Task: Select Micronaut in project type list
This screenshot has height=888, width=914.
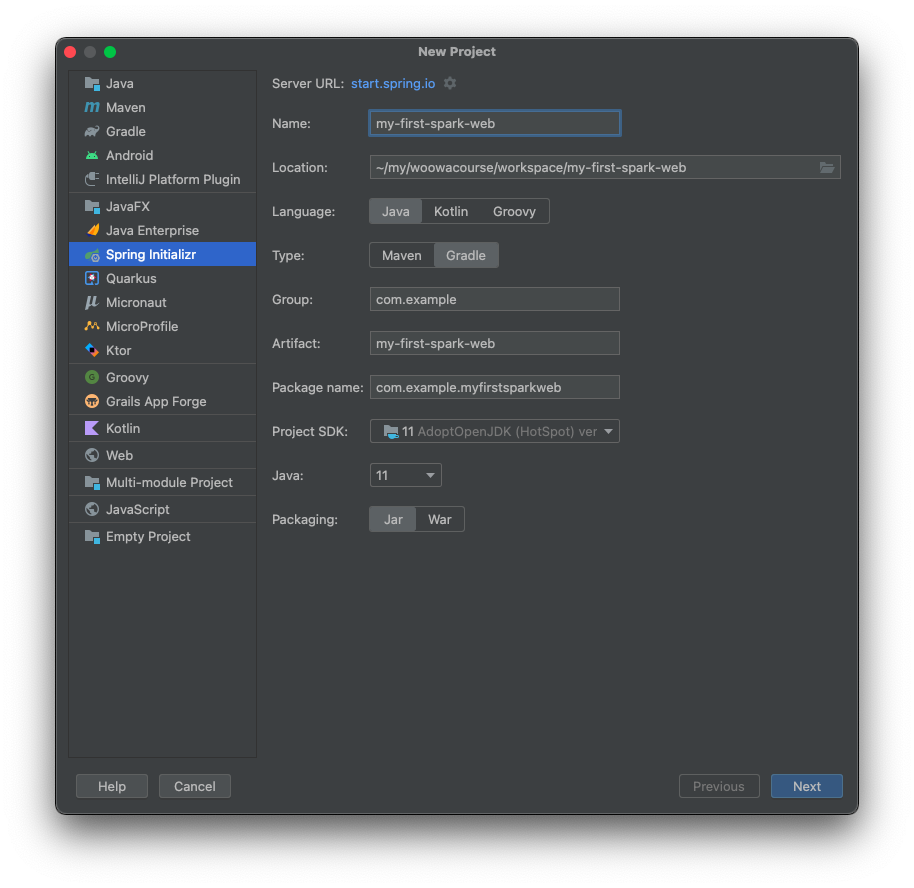Action: pyautogui.click(x=162, y=302)
